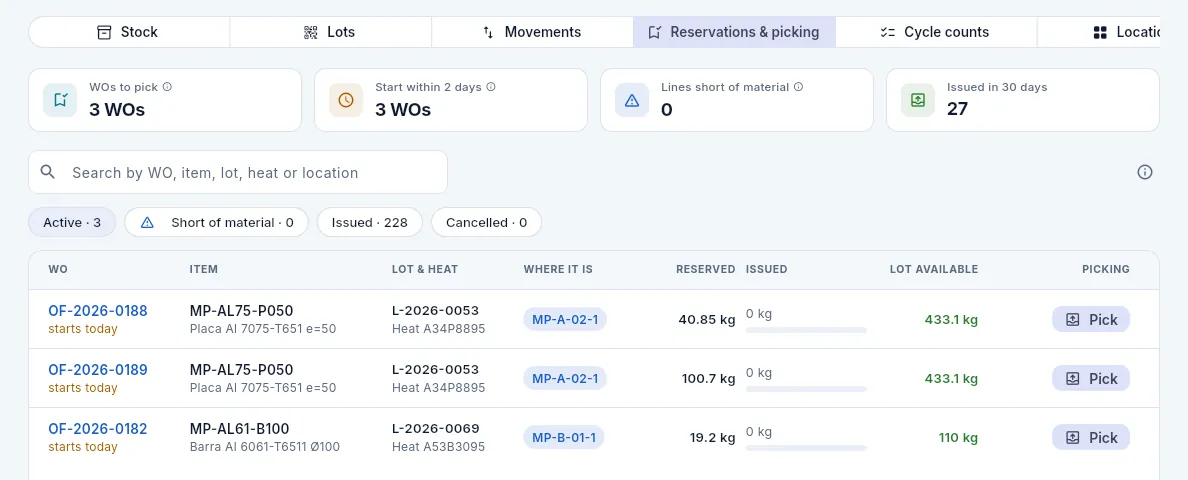Click the info icon right of search bar
Viewport: 1188px width, 480px height.
pyautogui.click(x=1145, y=173)
